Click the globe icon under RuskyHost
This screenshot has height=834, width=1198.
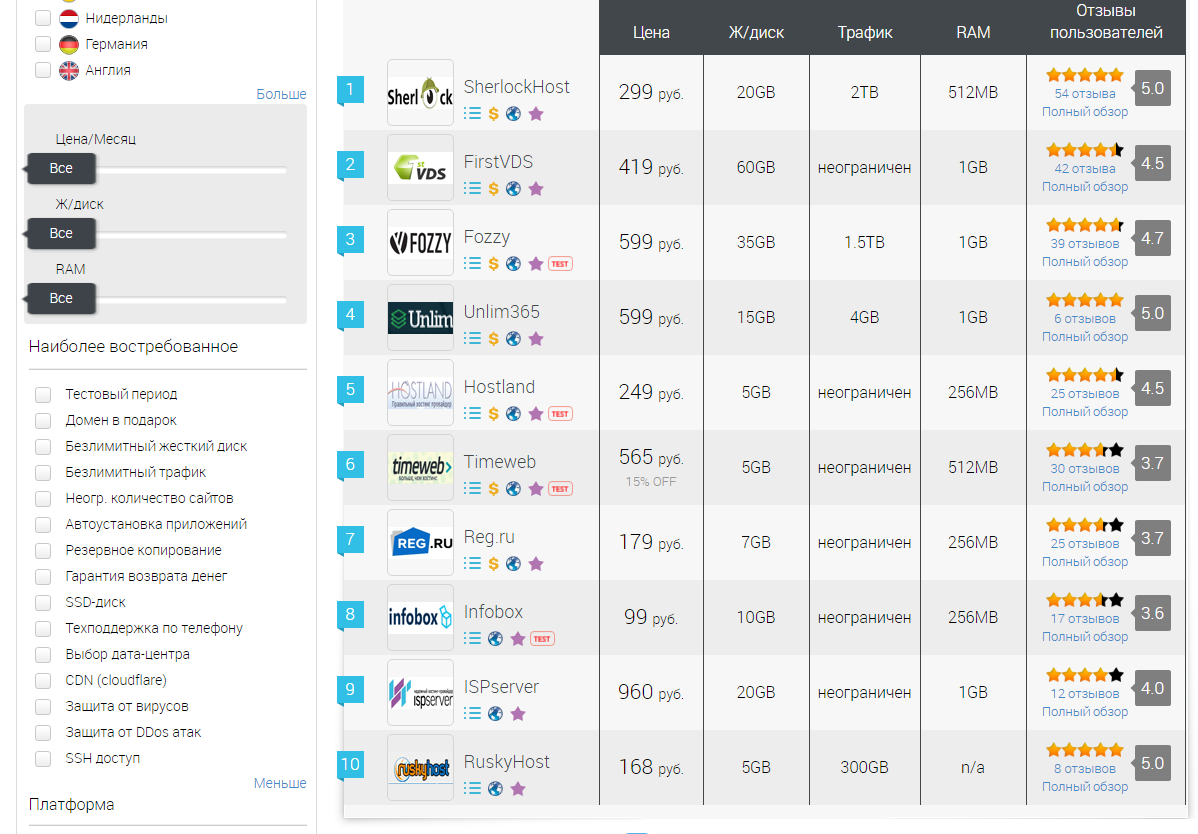[x=495, y=788]
